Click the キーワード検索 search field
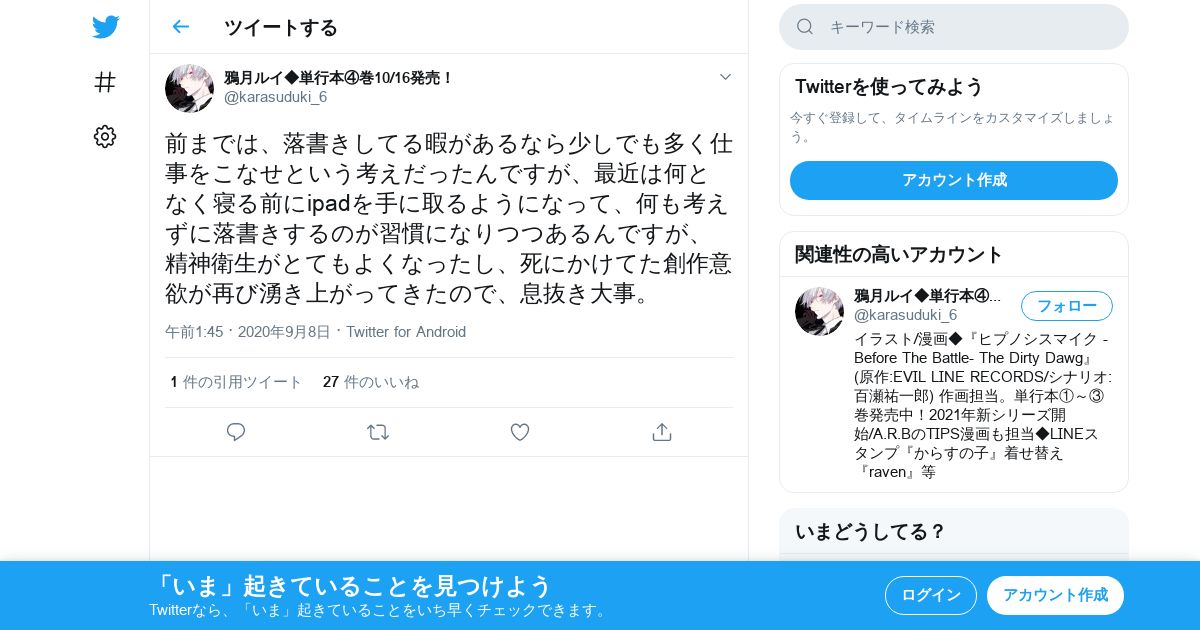1200x630 pixels. pyautogui.click(x=954, y=27)
